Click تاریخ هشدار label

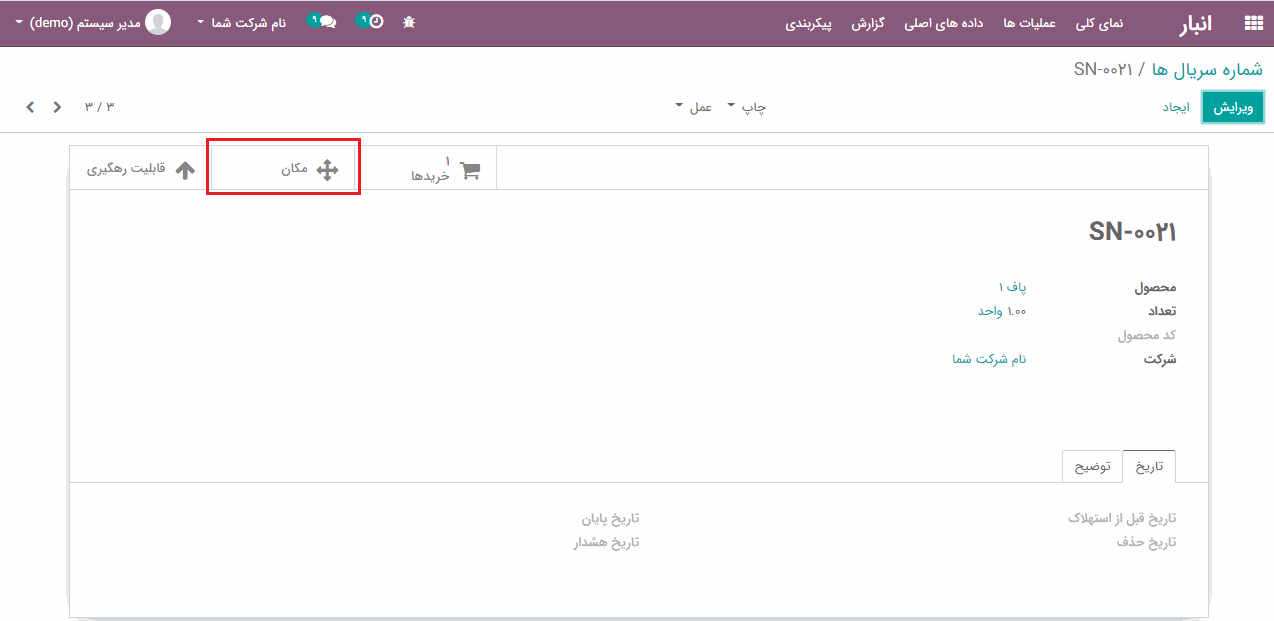click(x=606, y=542)
